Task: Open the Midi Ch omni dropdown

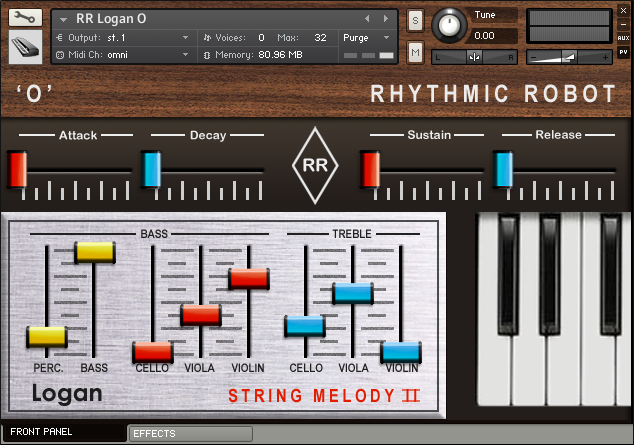Action: pos(185,55)
